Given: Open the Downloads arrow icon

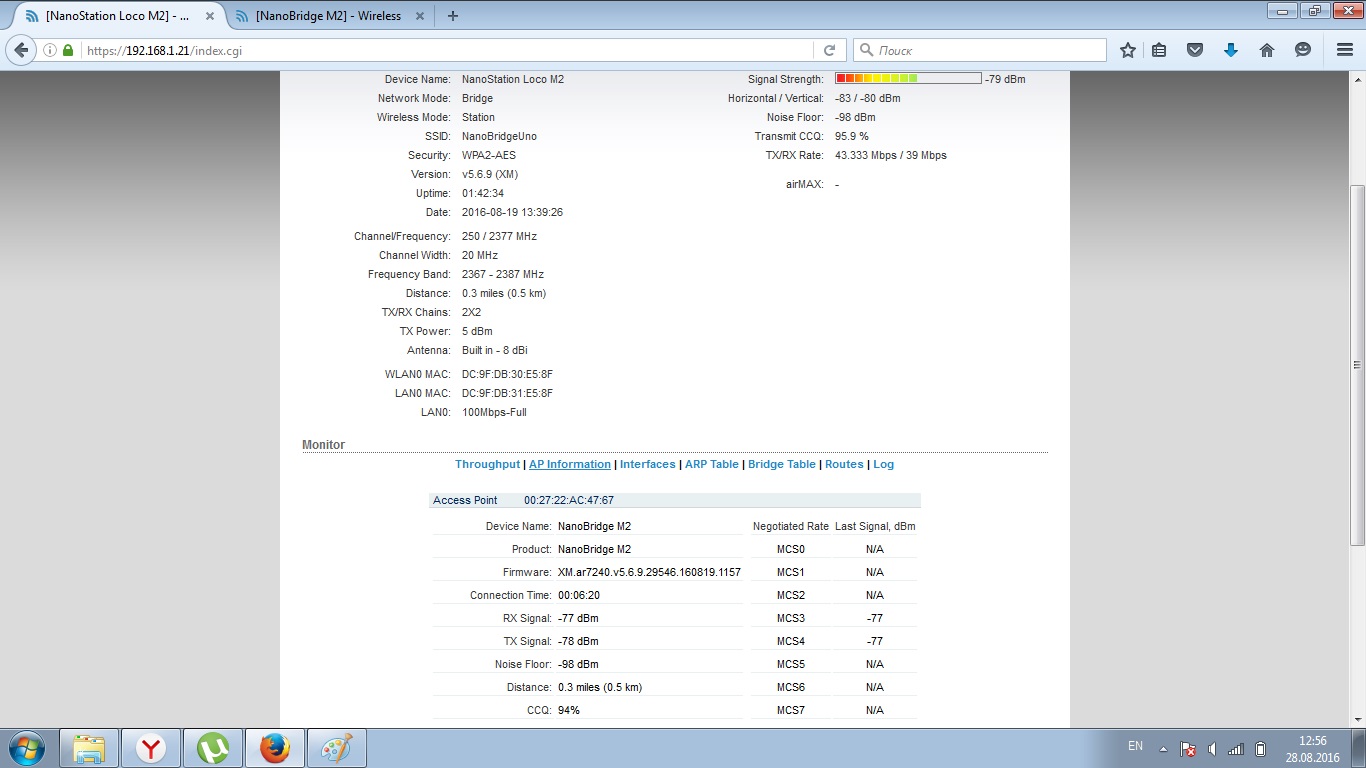Looking at the screenshot, I should pyautogui.click(x=1231, y=50).
